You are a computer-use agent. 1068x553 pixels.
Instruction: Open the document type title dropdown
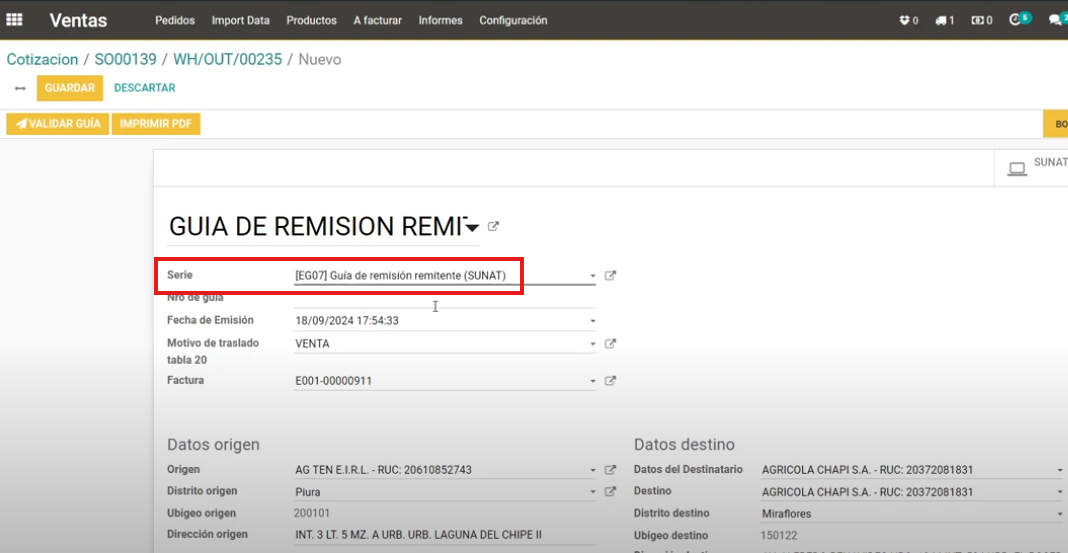tap(472, 228)
